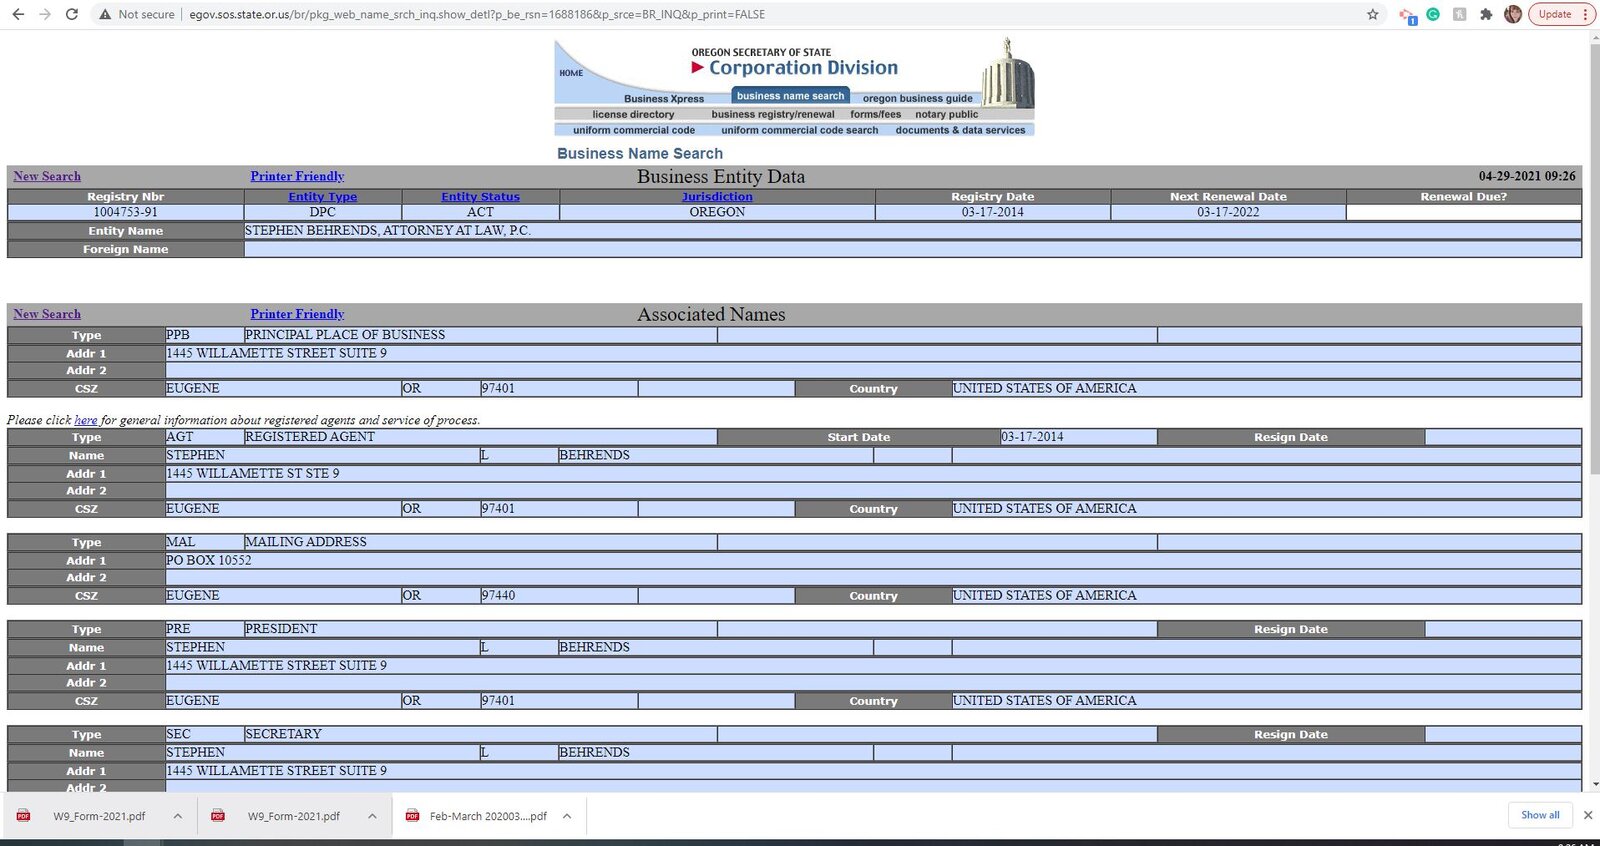Show all downloads
This screenshot has width=1600, height=846.
[1540, 815]
